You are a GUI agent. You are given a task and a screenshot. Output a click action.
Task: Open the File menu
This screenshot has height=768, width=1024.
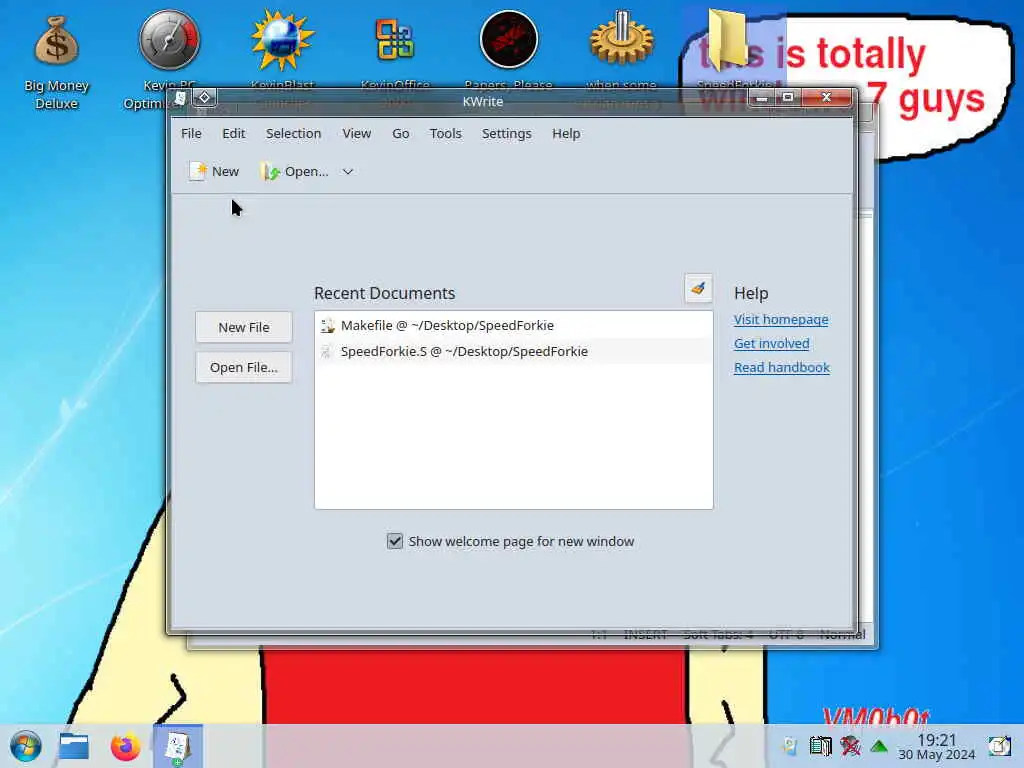click(x=191, y=133)
